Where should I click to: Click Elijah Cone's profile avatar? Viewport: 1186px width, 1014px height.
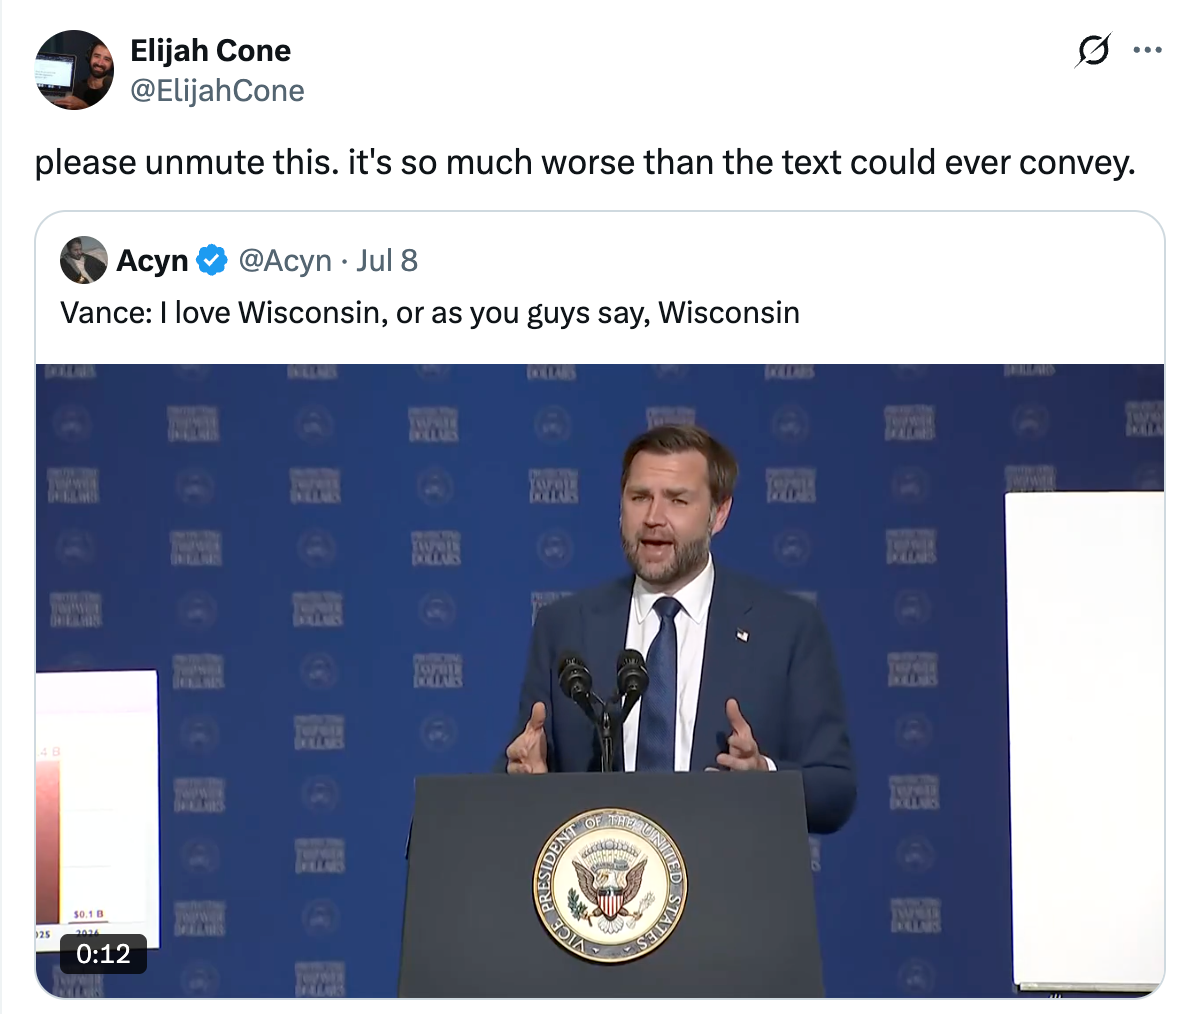coord(74,70)
